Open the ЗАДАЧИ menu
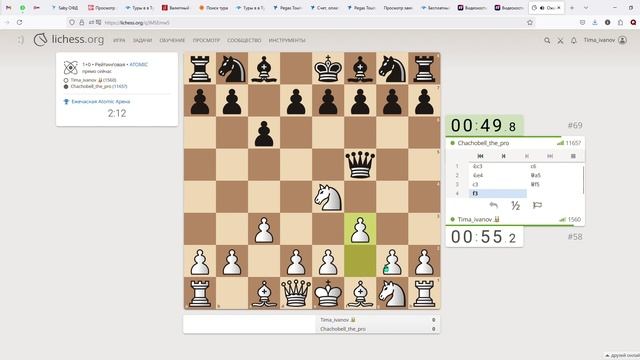This screenshot has height=360, width=640. (x=142, y=40)
